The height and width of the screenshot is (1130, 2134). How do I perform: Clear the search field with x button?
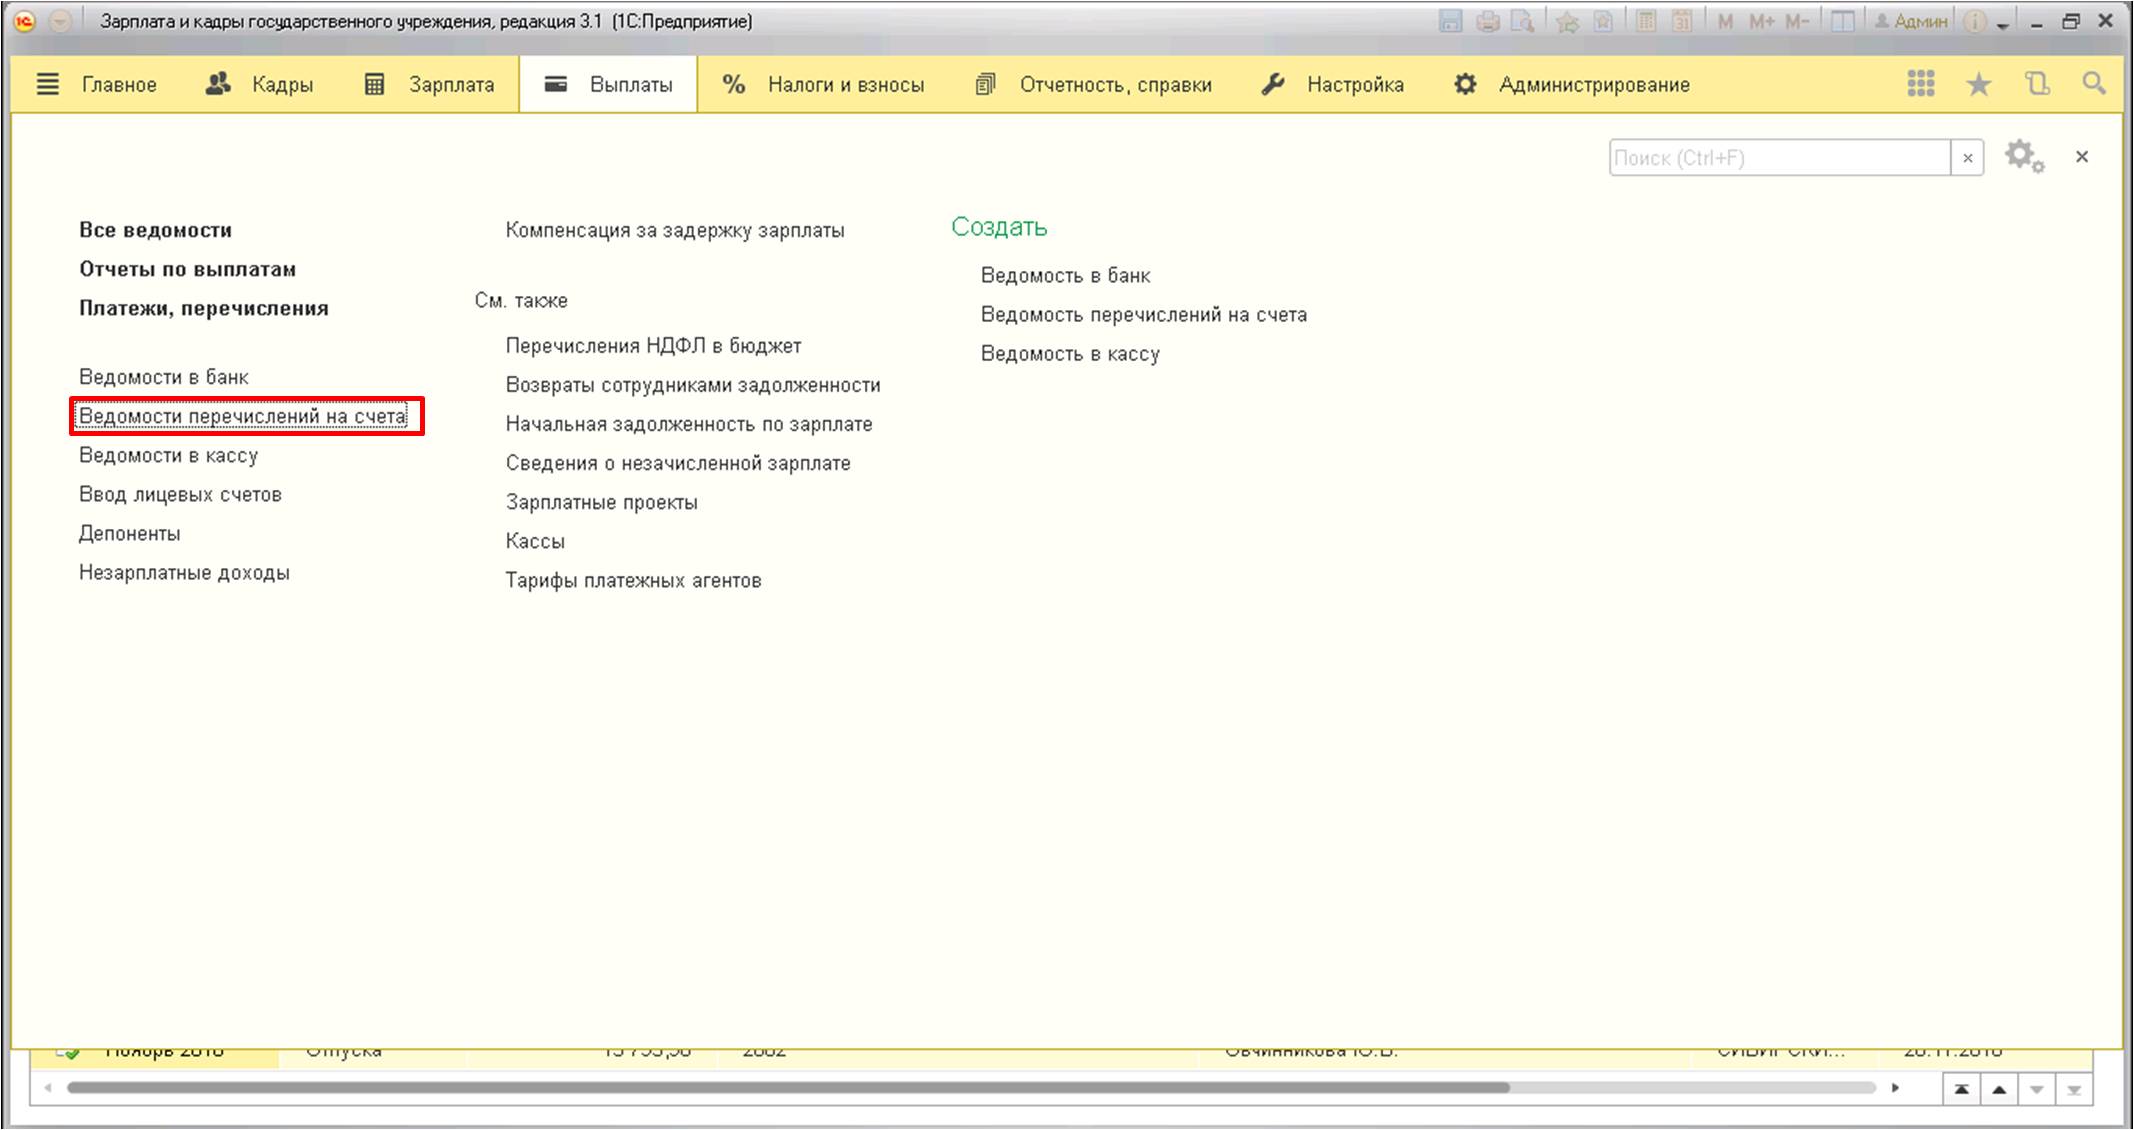click(1968, 158)
